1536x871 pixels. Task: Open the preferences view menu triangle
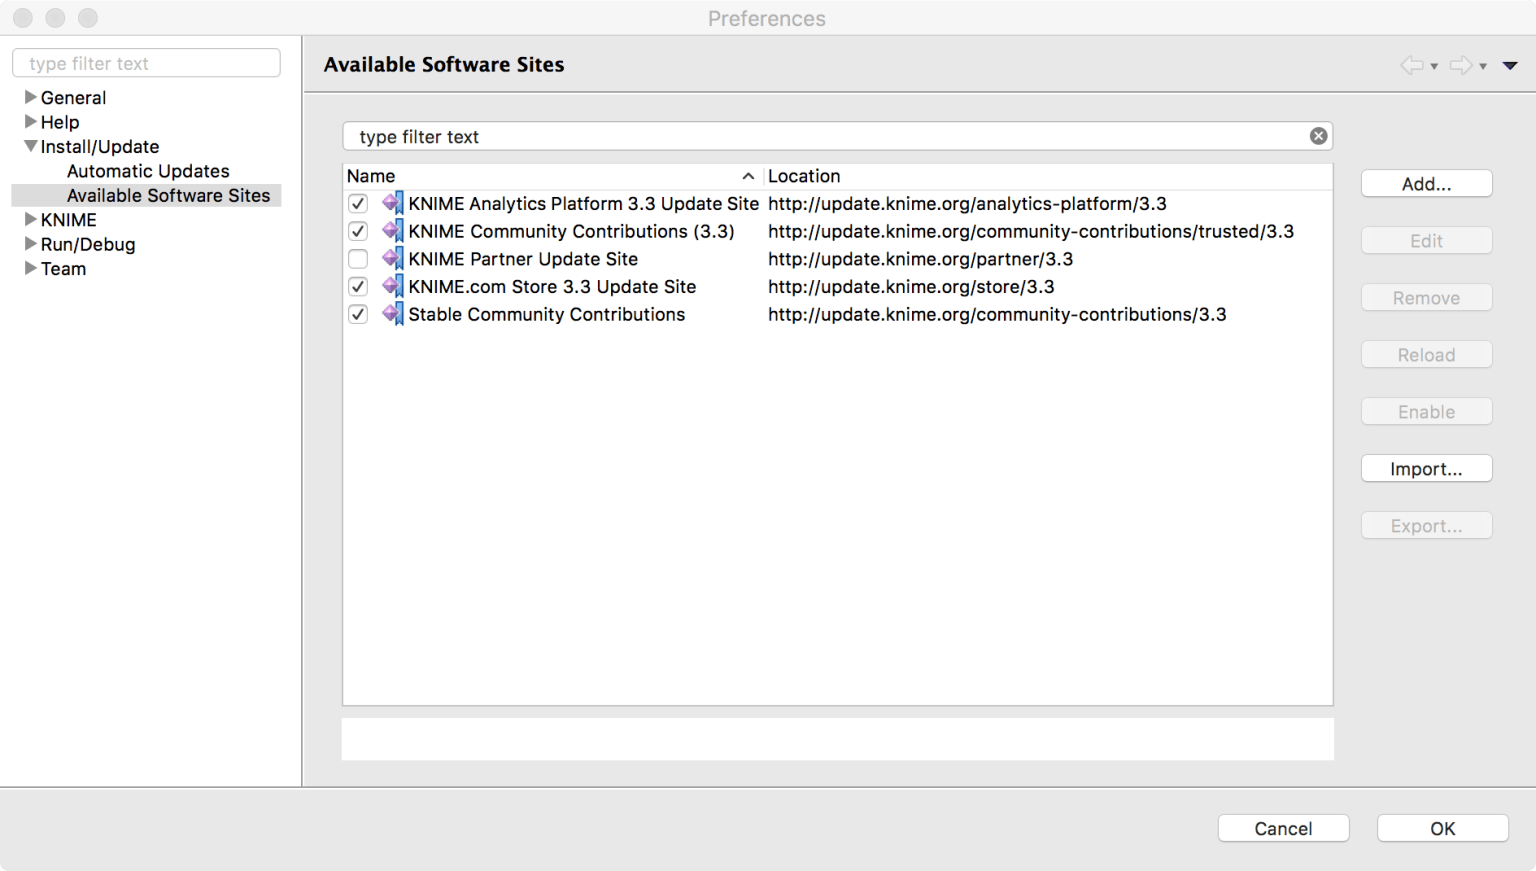coord(1510,66)
